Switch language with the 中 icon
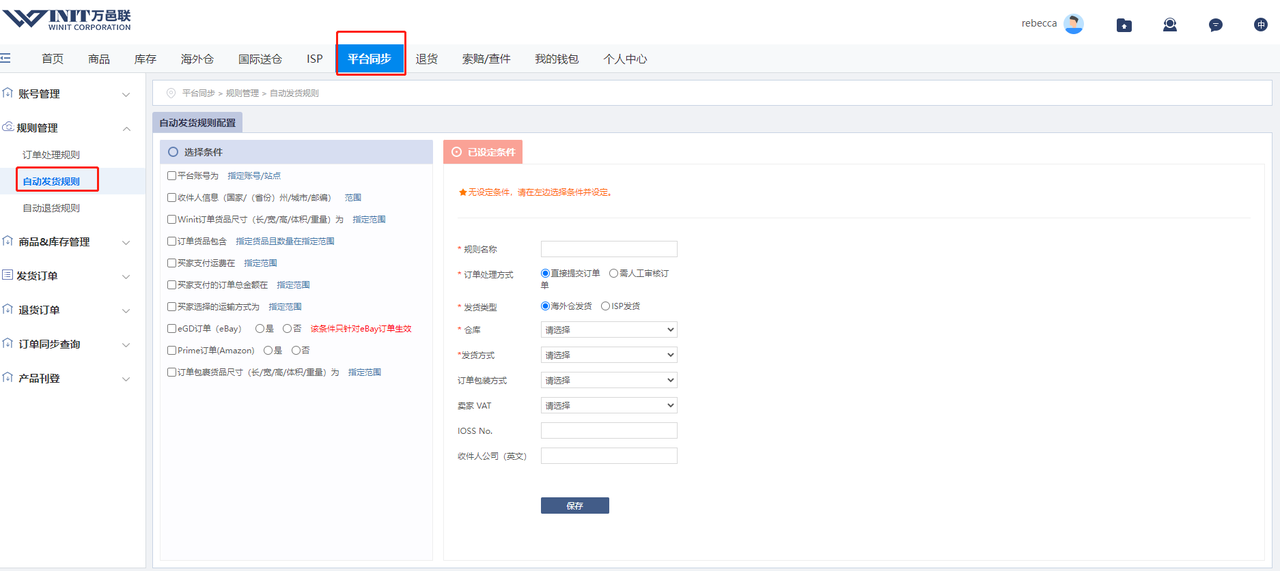 (x=1260, y=25)
